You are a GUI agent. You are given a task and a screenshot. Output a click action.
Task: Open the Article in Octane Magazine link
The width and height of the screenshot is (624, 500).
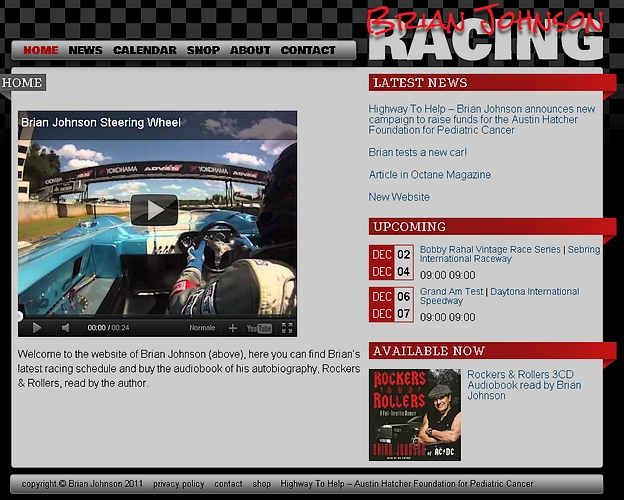(x=429, y=175)
